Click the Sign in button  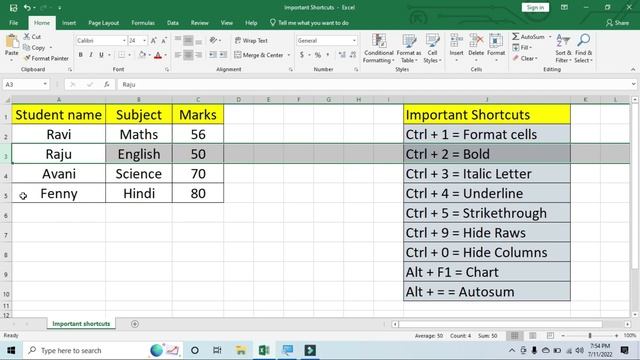click(x=535, y=7)
